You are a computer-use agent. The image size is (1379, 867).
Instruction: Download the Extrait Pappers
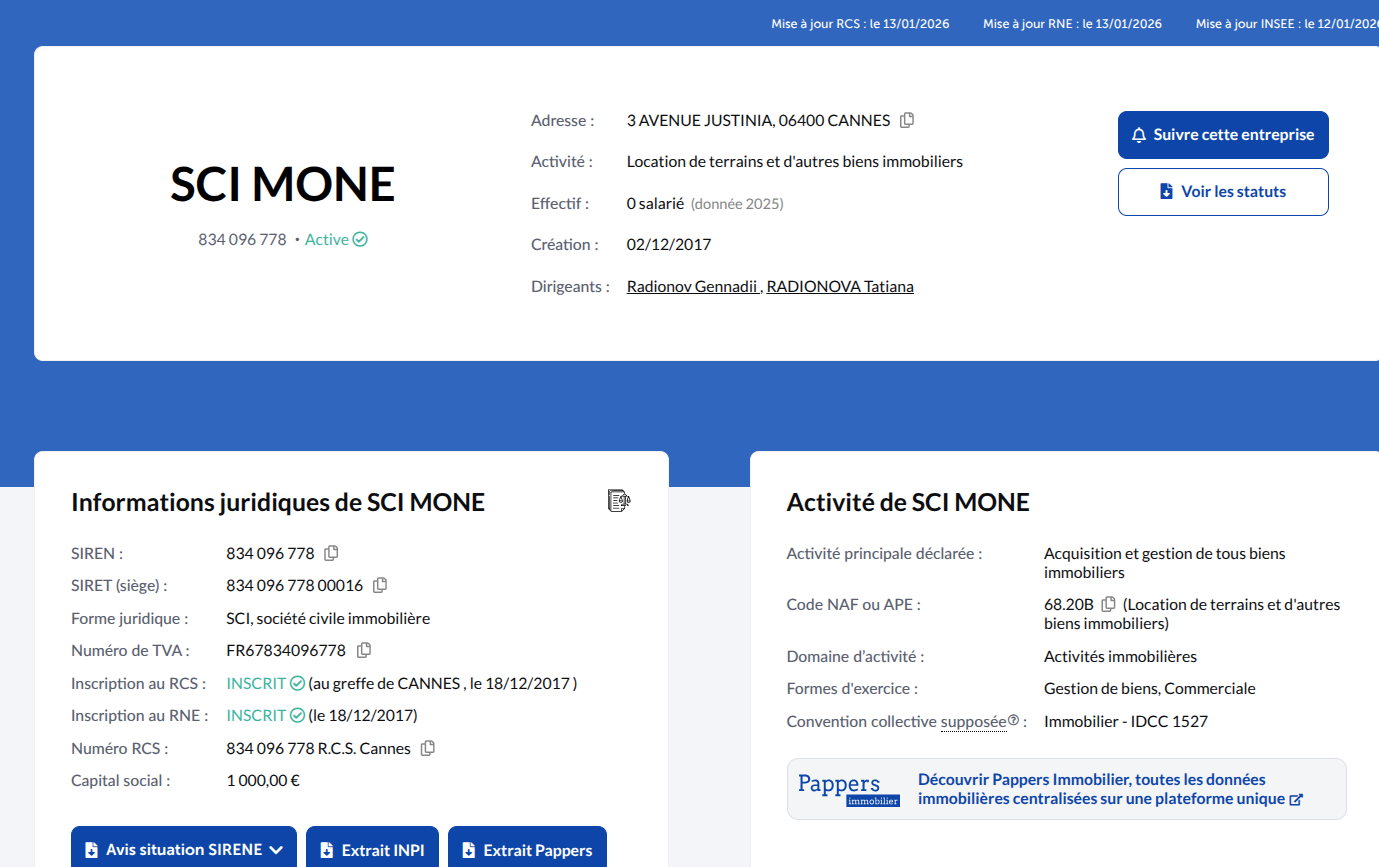pyautogui.click(x=527, y=850)
